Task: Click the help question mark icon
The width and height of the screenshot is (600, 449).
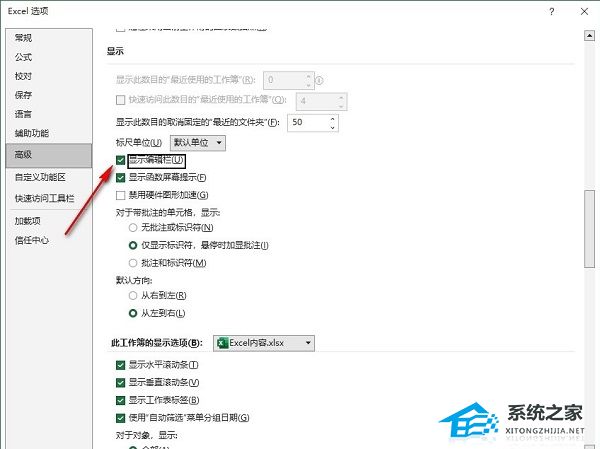Action: coord(551,12)
